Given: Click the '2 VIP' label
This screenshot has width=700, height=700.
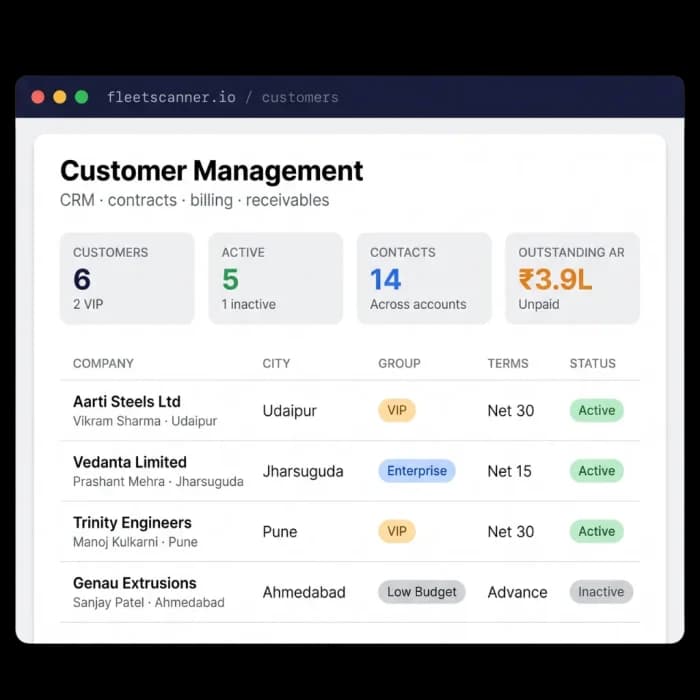Looking at the screenshot, I should [88, 304].
